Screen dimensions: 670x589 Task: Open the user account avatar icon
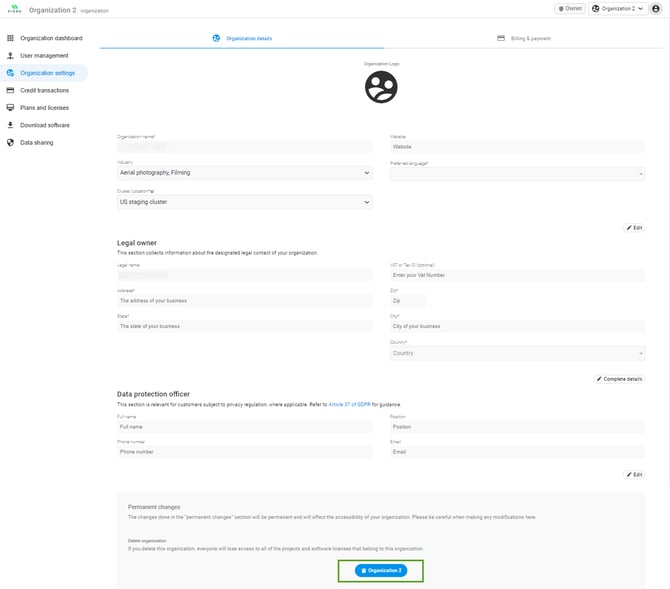coord(656,8)
